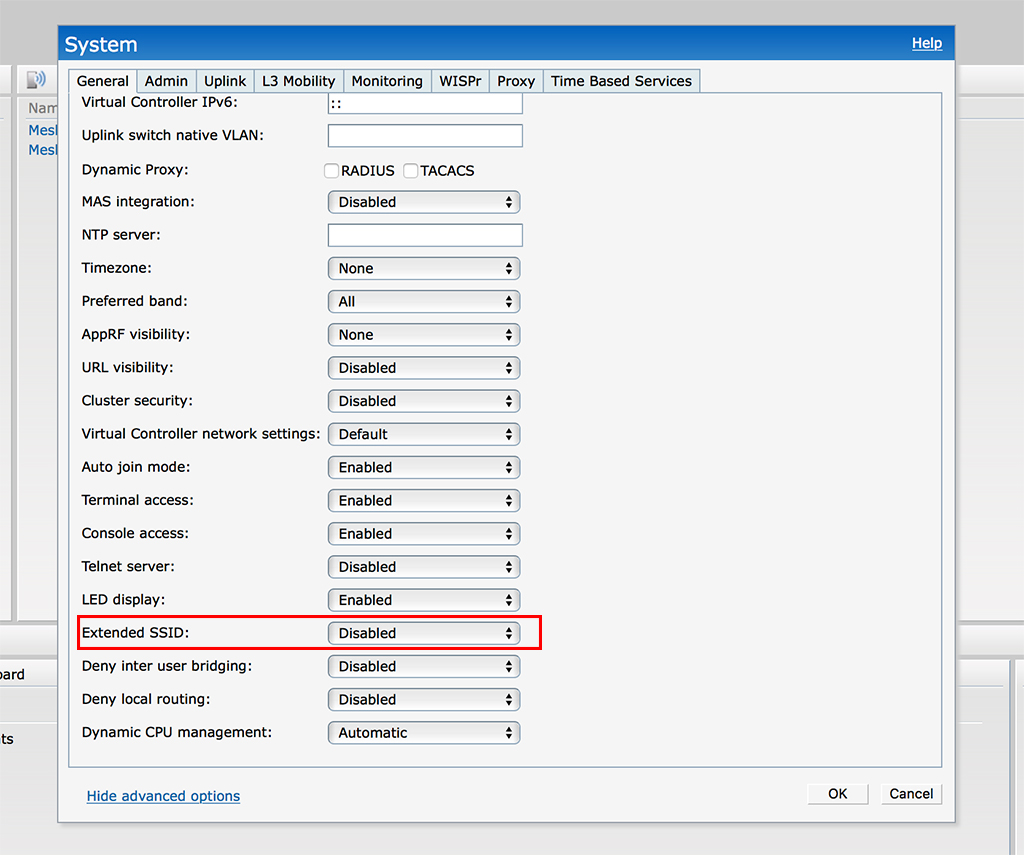This screenshot has width=1024, height=855.
Task: Open the L3 Mobility tab
Action: (298, 81)
